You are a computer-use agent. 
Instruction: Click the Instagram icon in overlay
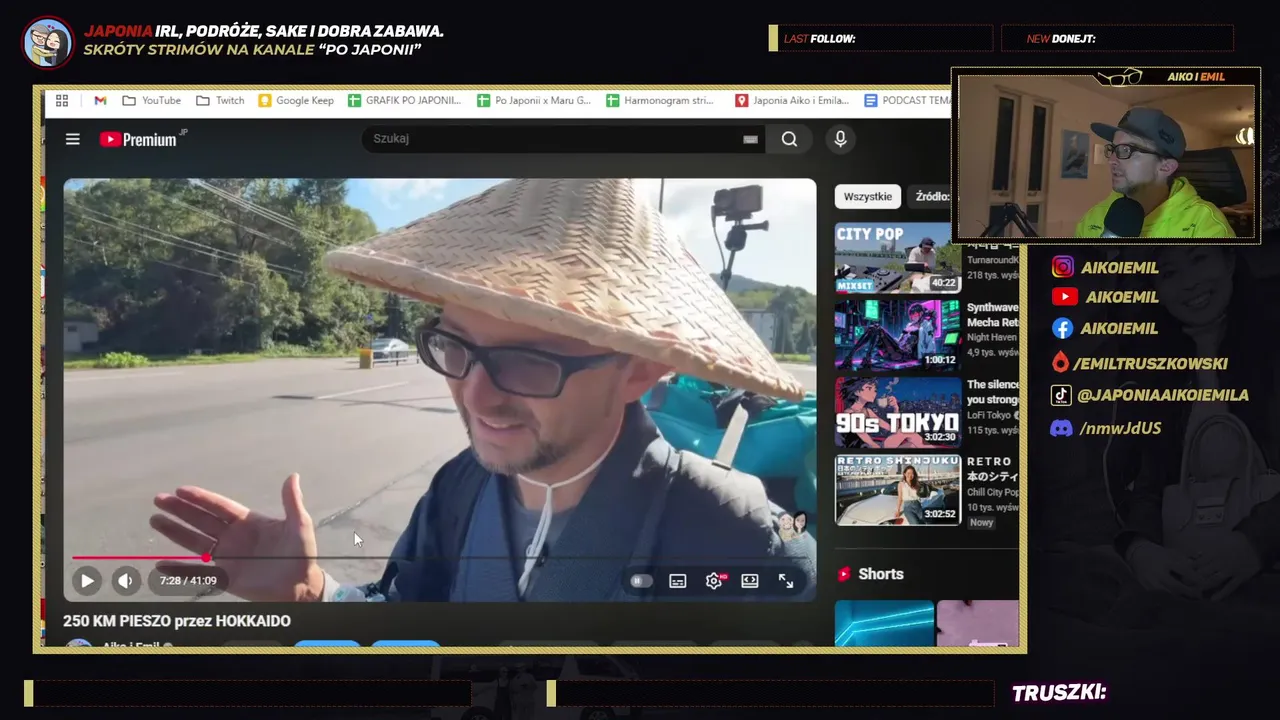pos(1063,267)
